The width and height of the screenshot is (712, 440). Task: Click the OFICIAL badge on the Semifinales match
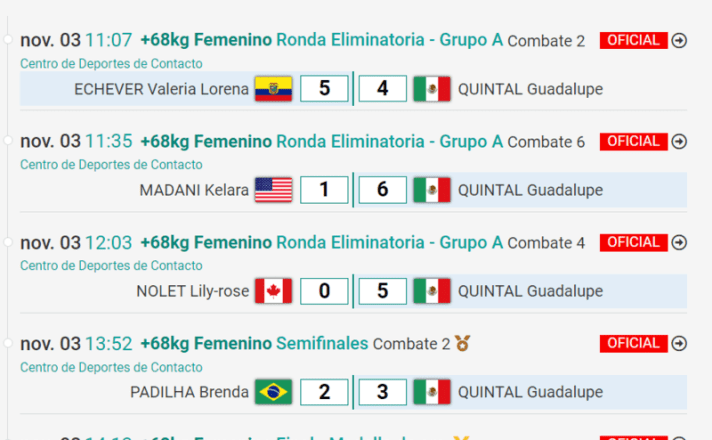point(633,343)
